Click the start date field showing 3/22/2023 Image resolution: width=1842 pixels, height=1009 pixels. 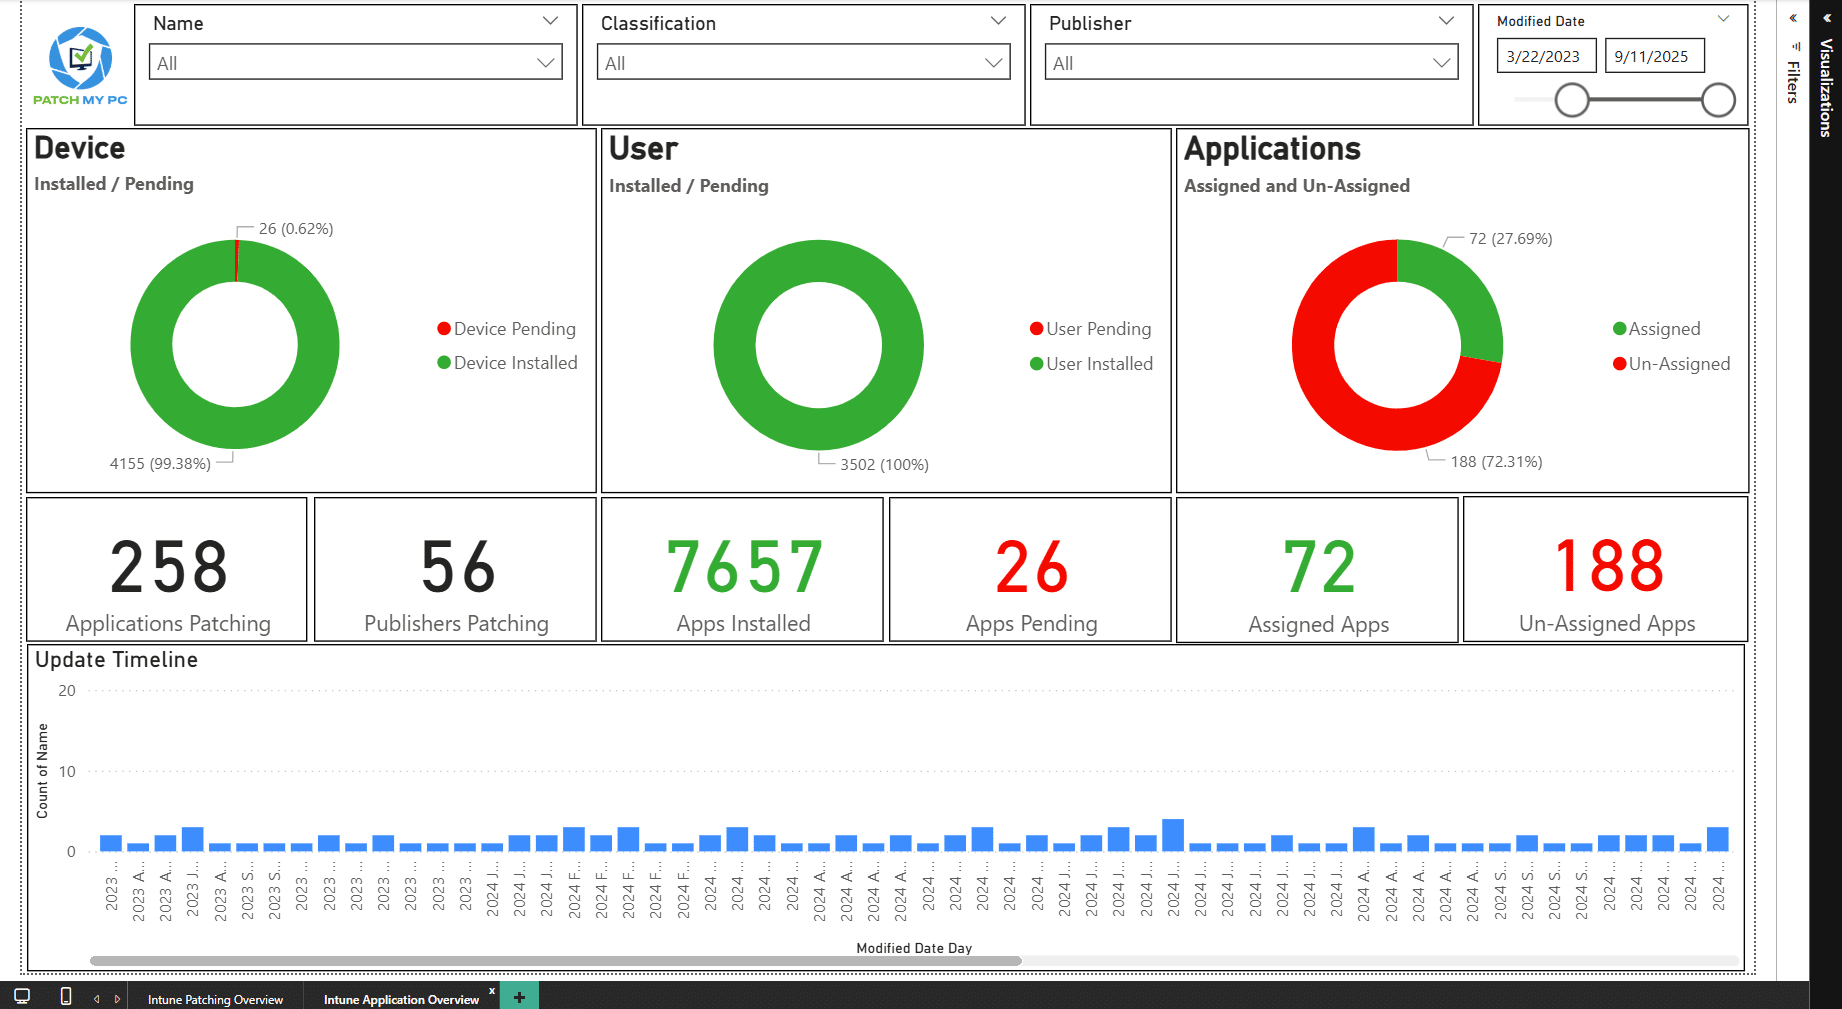1545,56
